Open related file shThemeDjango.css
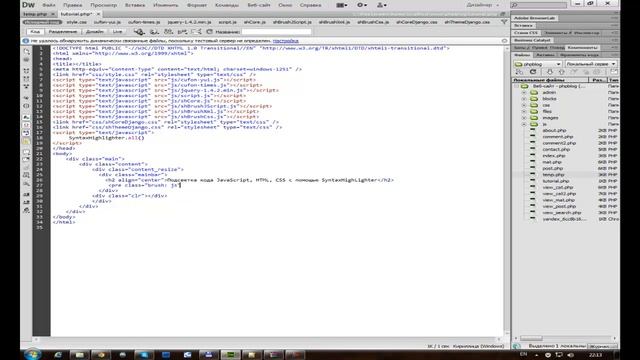The width and height of the screenshot is (640, 360). [x=467, y=22]
